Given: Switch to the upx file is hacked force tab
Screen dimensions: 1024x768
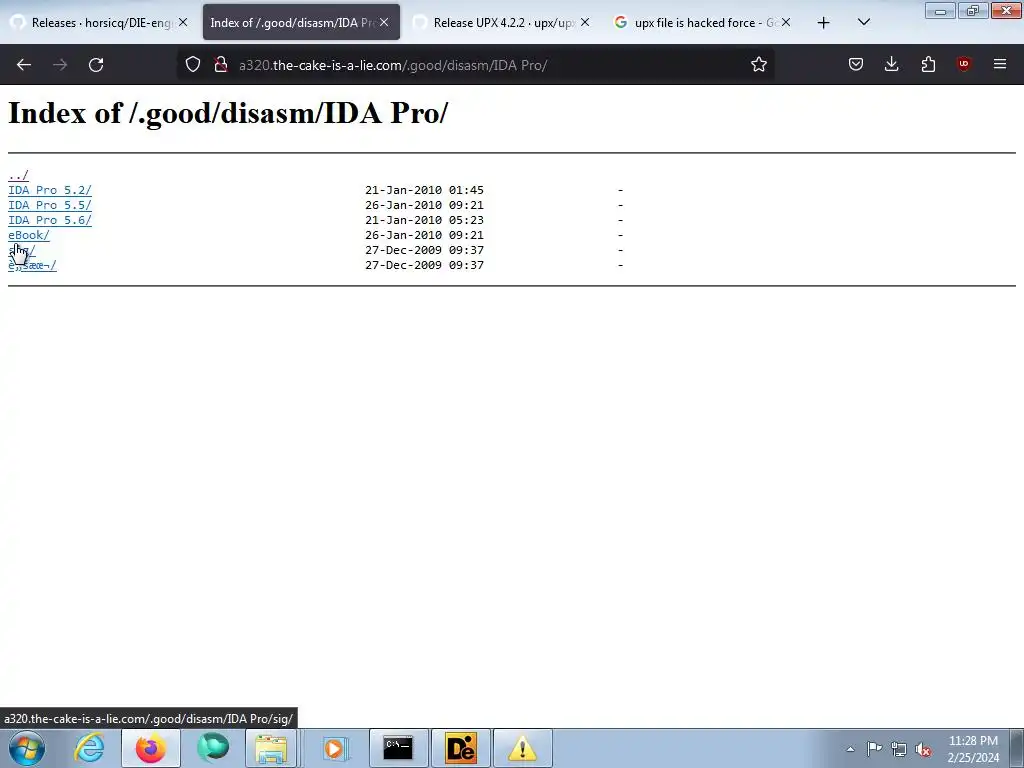Looking at the screenshot, I should (704, 22).
